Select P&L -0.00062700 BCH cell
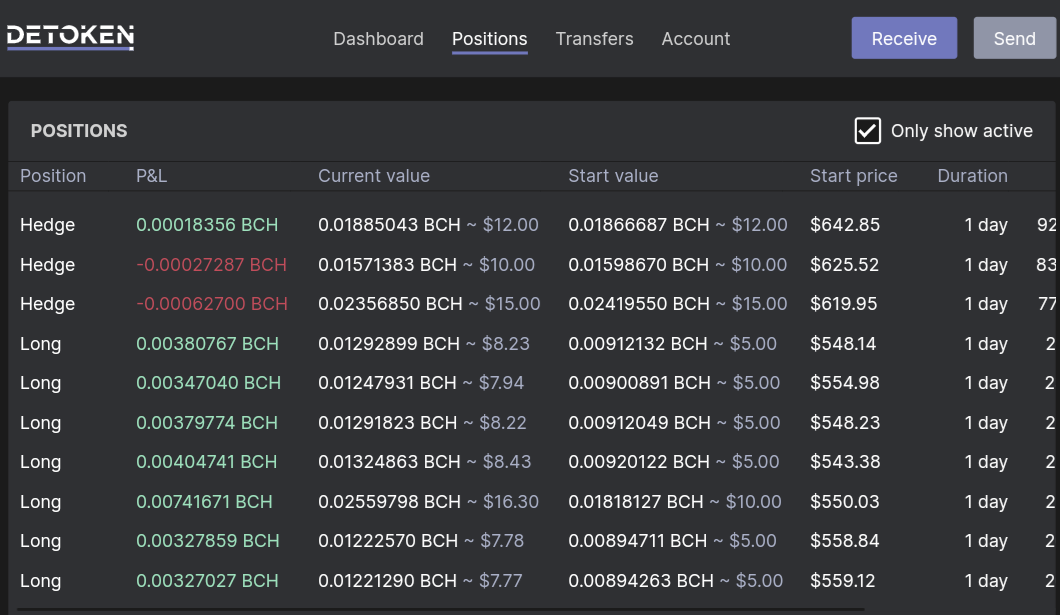1060x615 pixels. [212, 303]
